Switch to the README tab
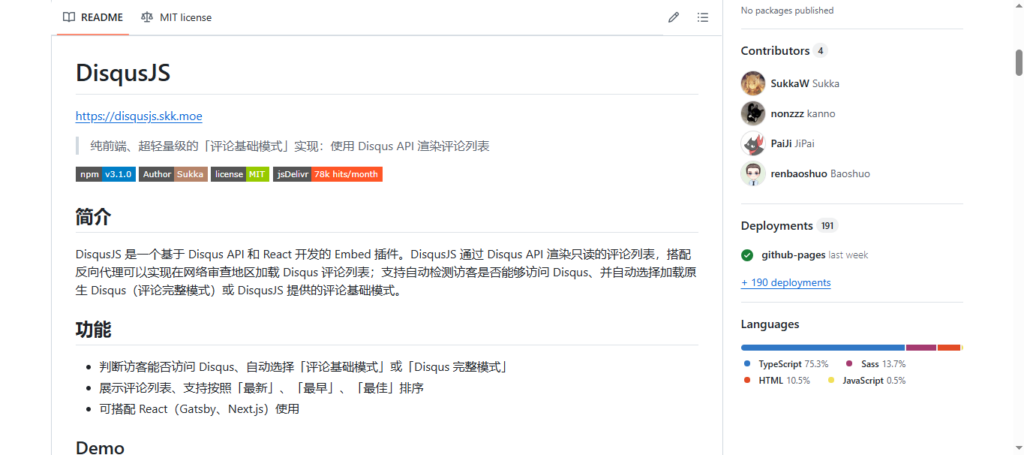Image resolution: width=1024 pixels, height=455 pixels. [93, 17]
